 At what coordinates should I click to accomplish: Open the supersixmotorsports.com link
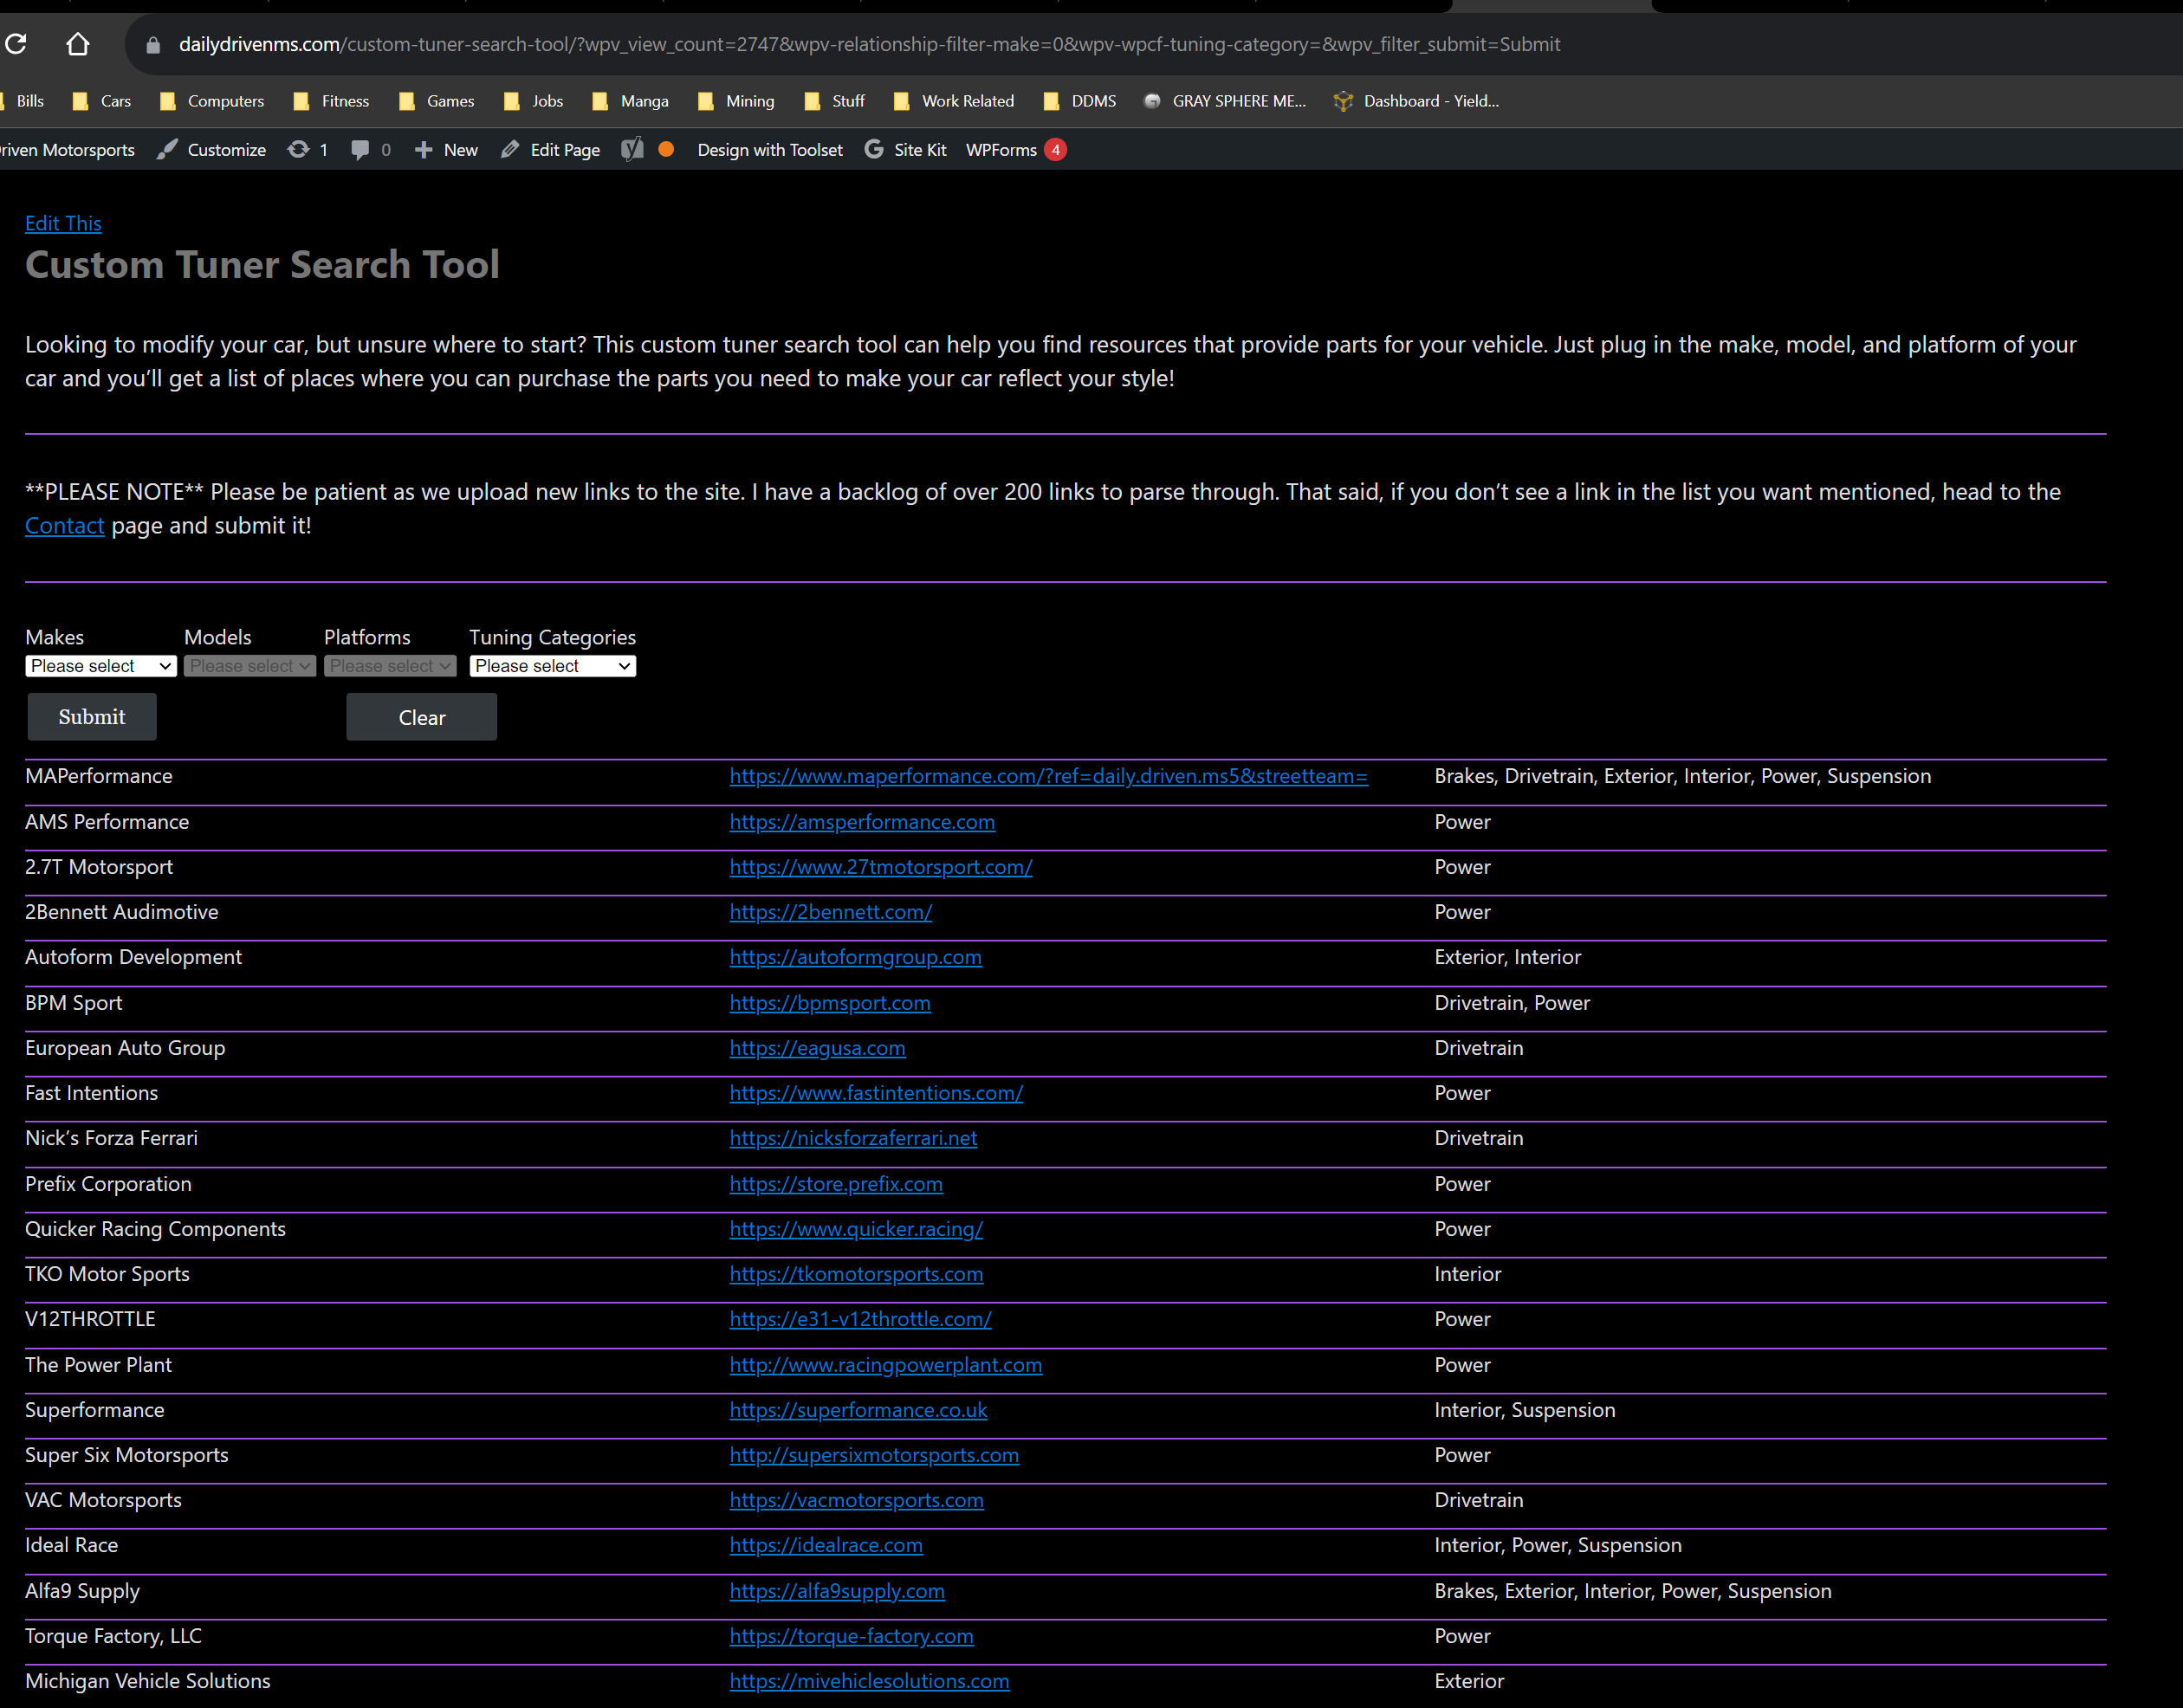[x=875, y=1455]
